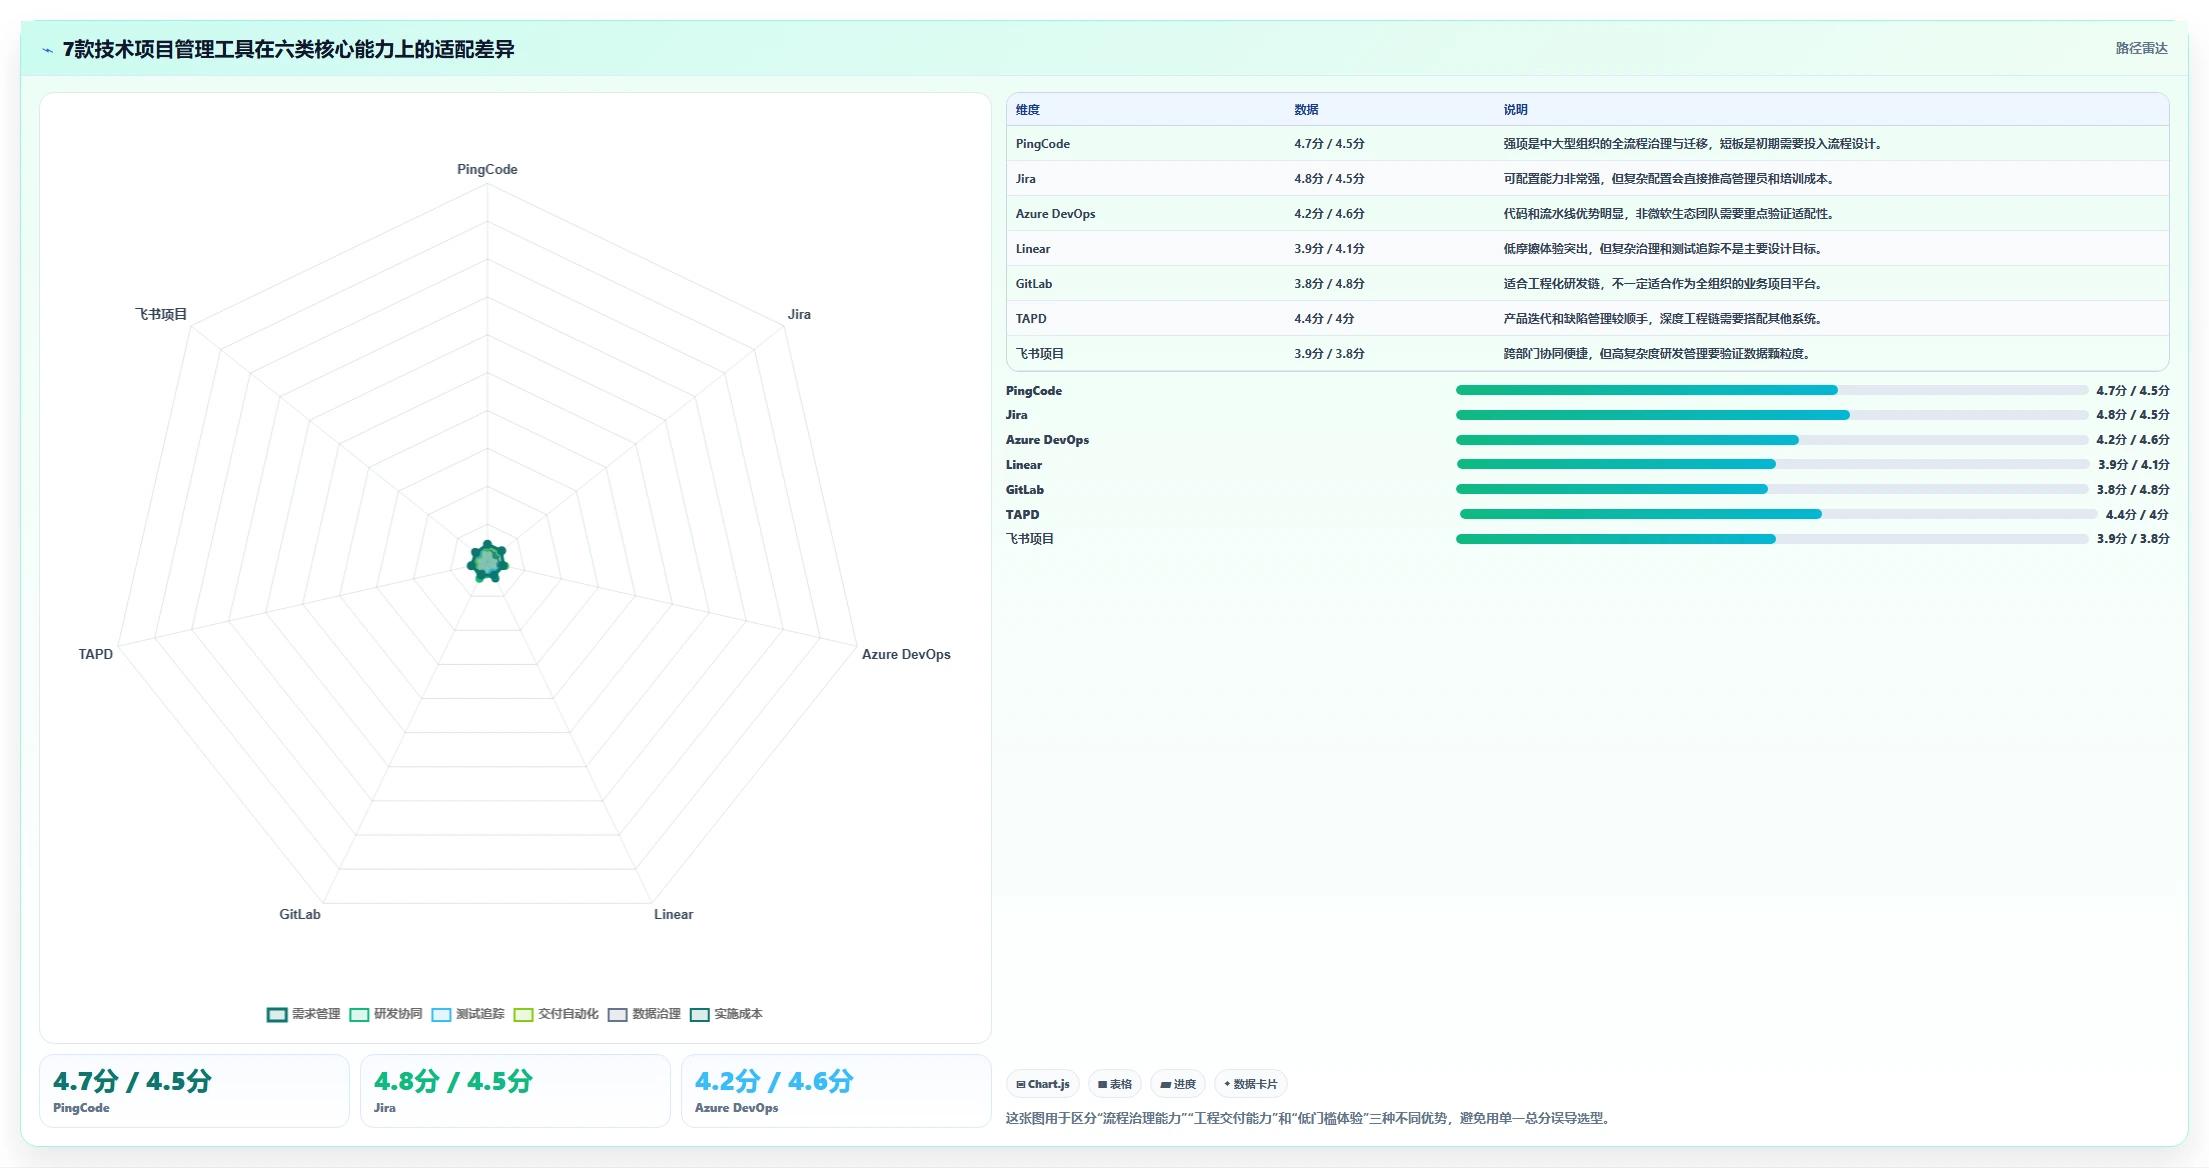The height and width of the screenshot is (1168, 2209).
Task: Click the note starting 代码和流水线优势明显
Action: point(1670,214)
